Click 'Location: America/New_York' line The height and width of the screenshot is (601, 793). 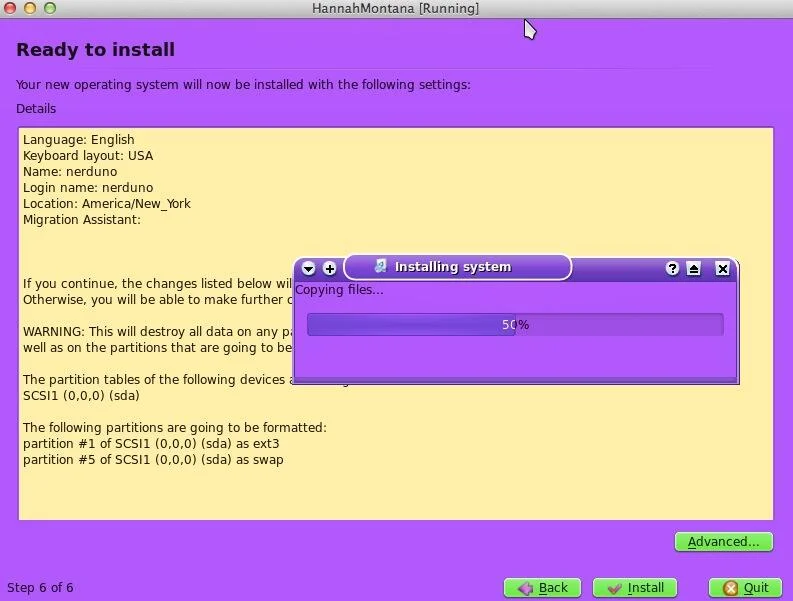coord(107,204)
